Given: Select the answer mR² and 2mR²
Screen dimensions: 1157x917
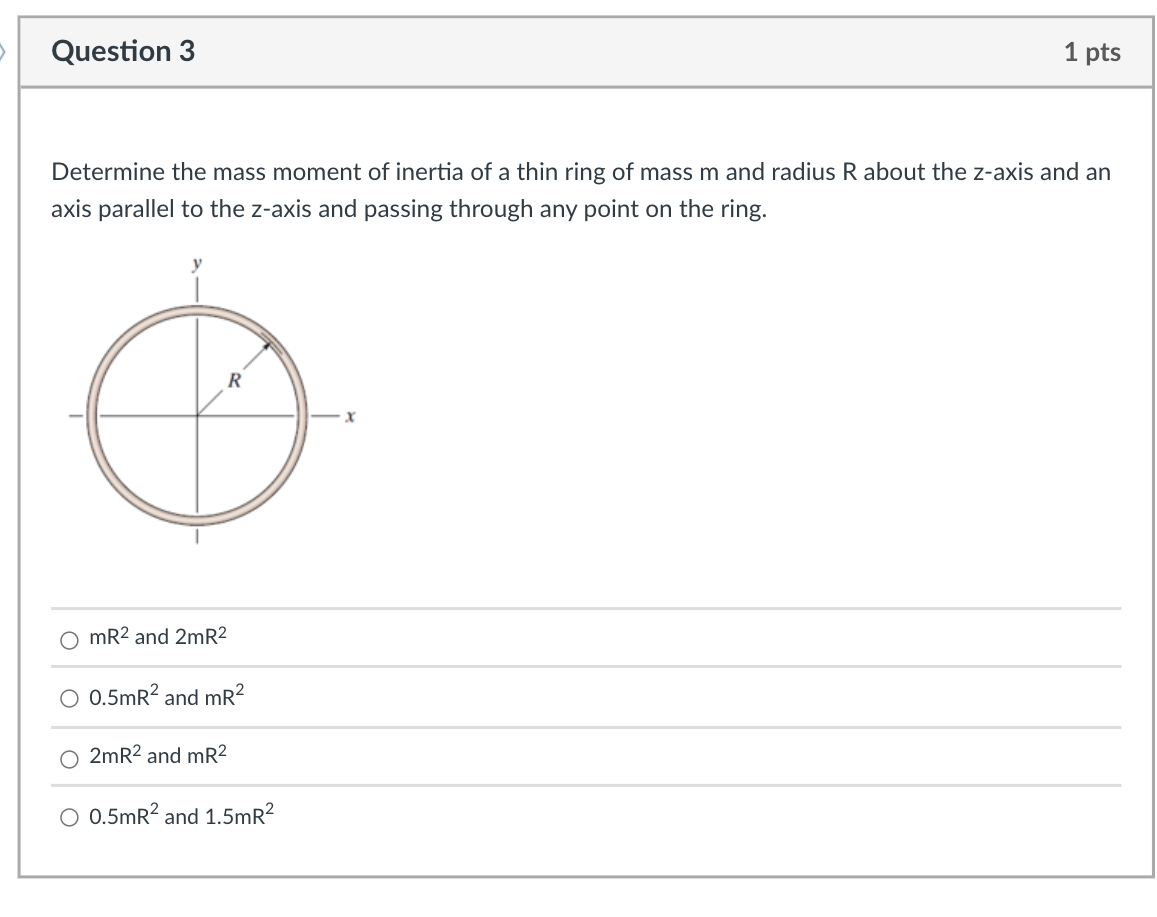Looking at the screenshot, I should (x=69, y=640).
